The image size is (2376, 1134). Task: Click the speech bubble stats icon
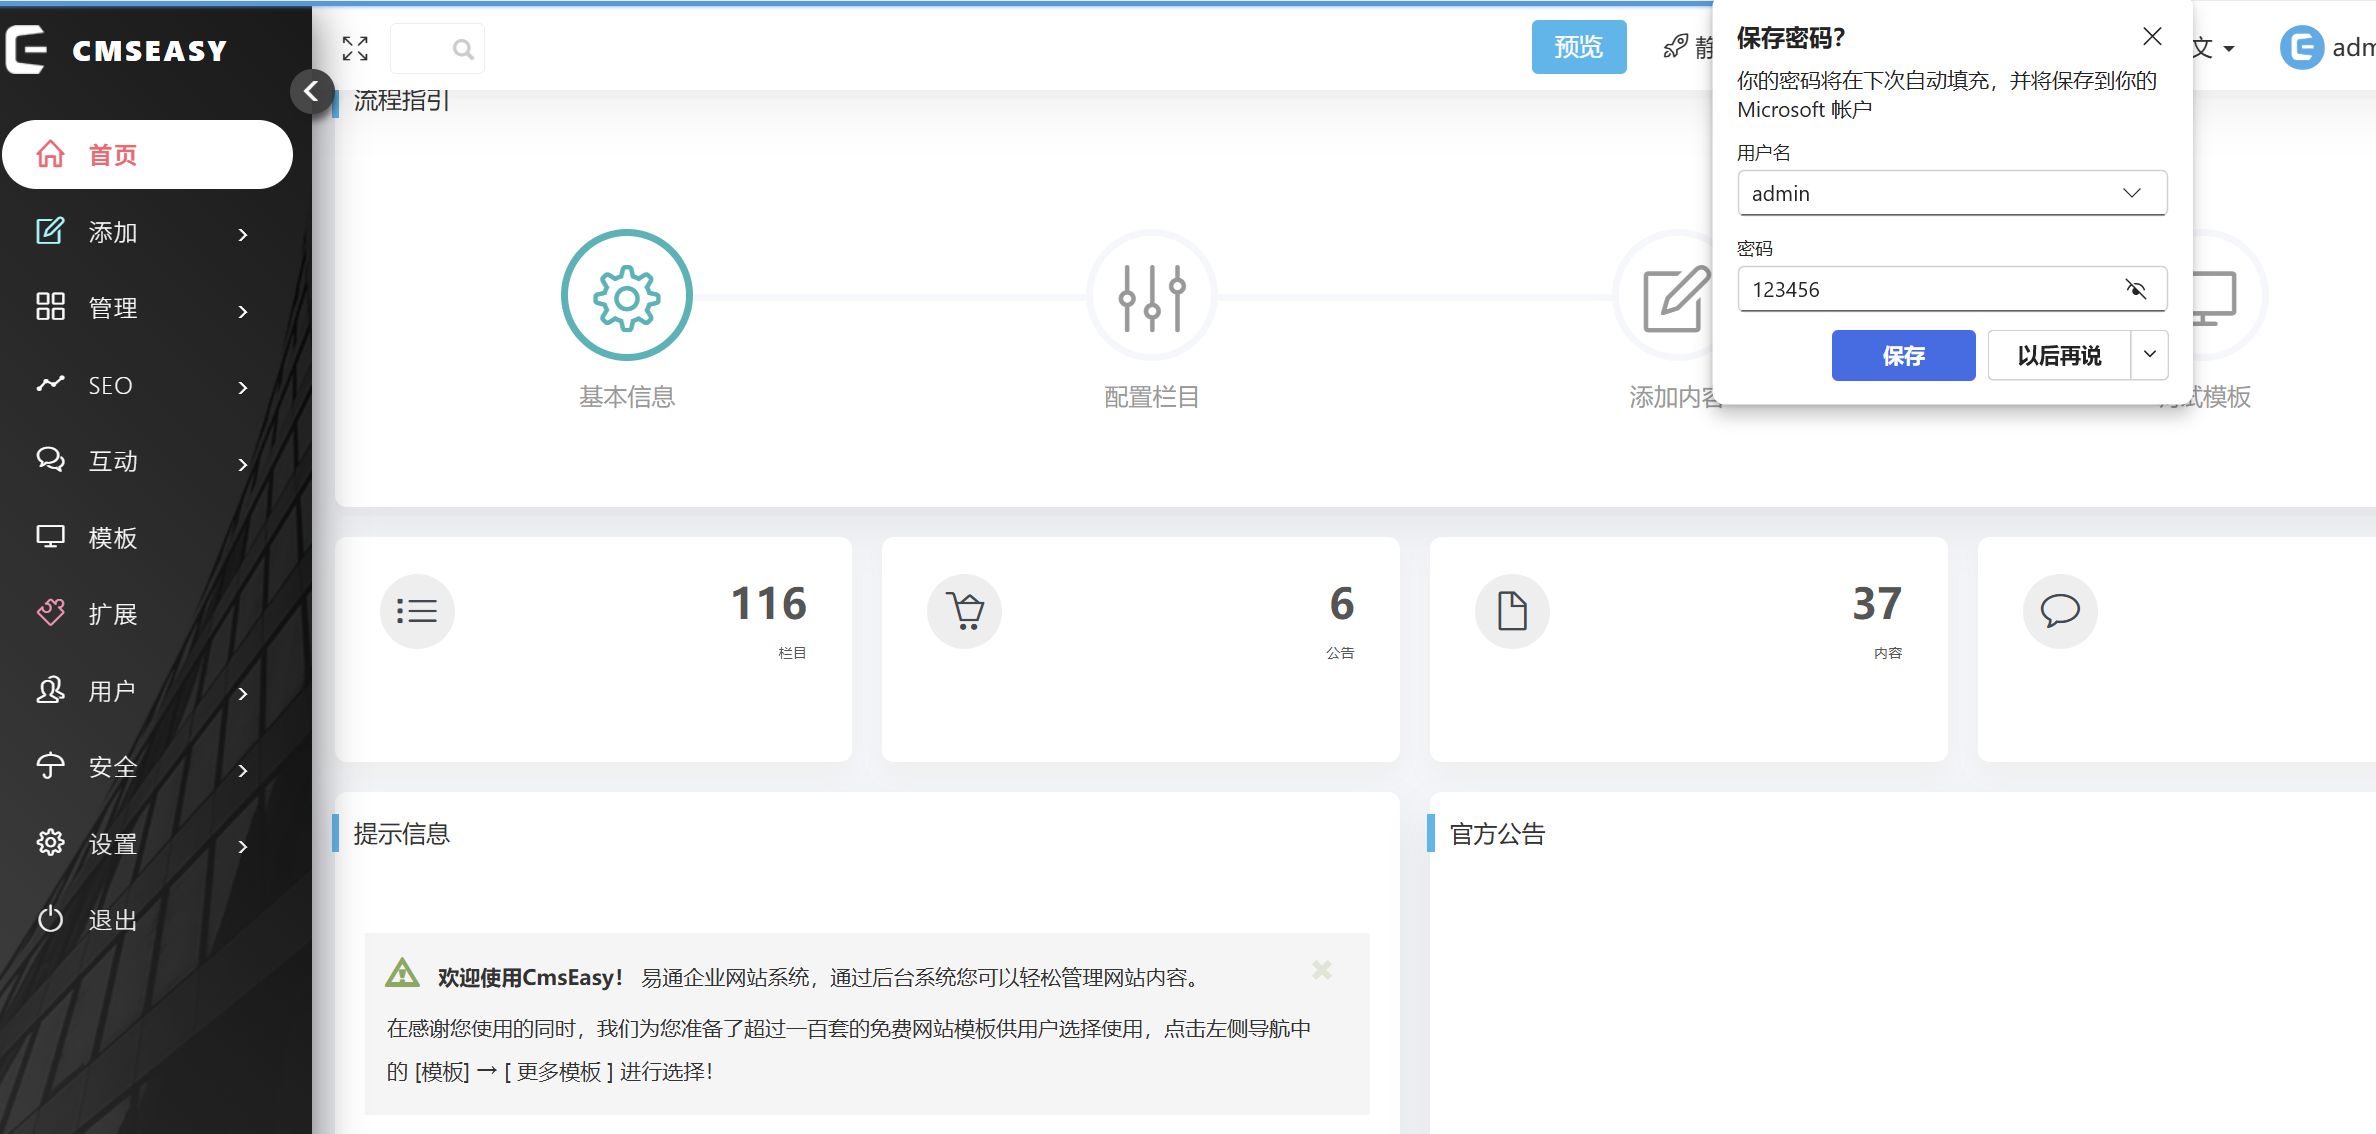tap(2060, 611)
